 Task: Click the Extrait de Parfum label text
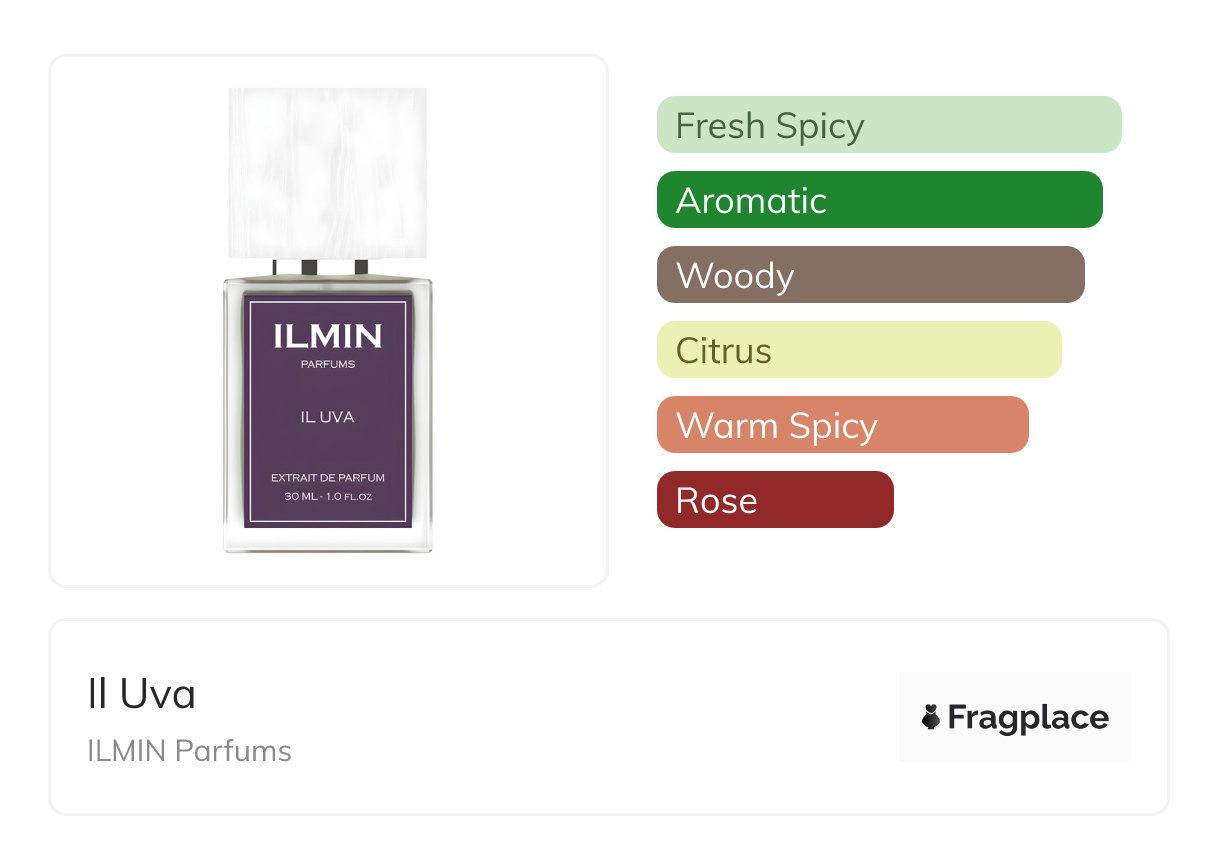[x=327, y=478]
